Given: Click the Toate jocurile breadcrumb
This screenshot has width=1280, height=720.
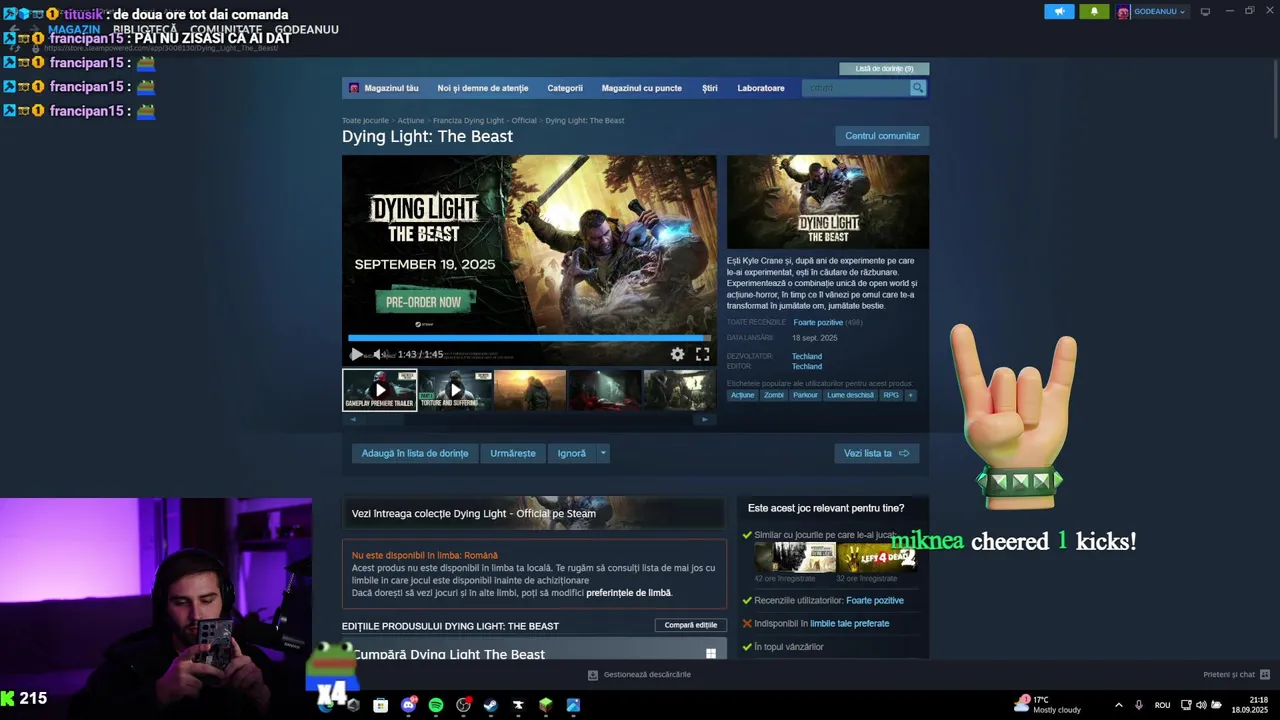Looking at the screenshot, I should (365, 120).
